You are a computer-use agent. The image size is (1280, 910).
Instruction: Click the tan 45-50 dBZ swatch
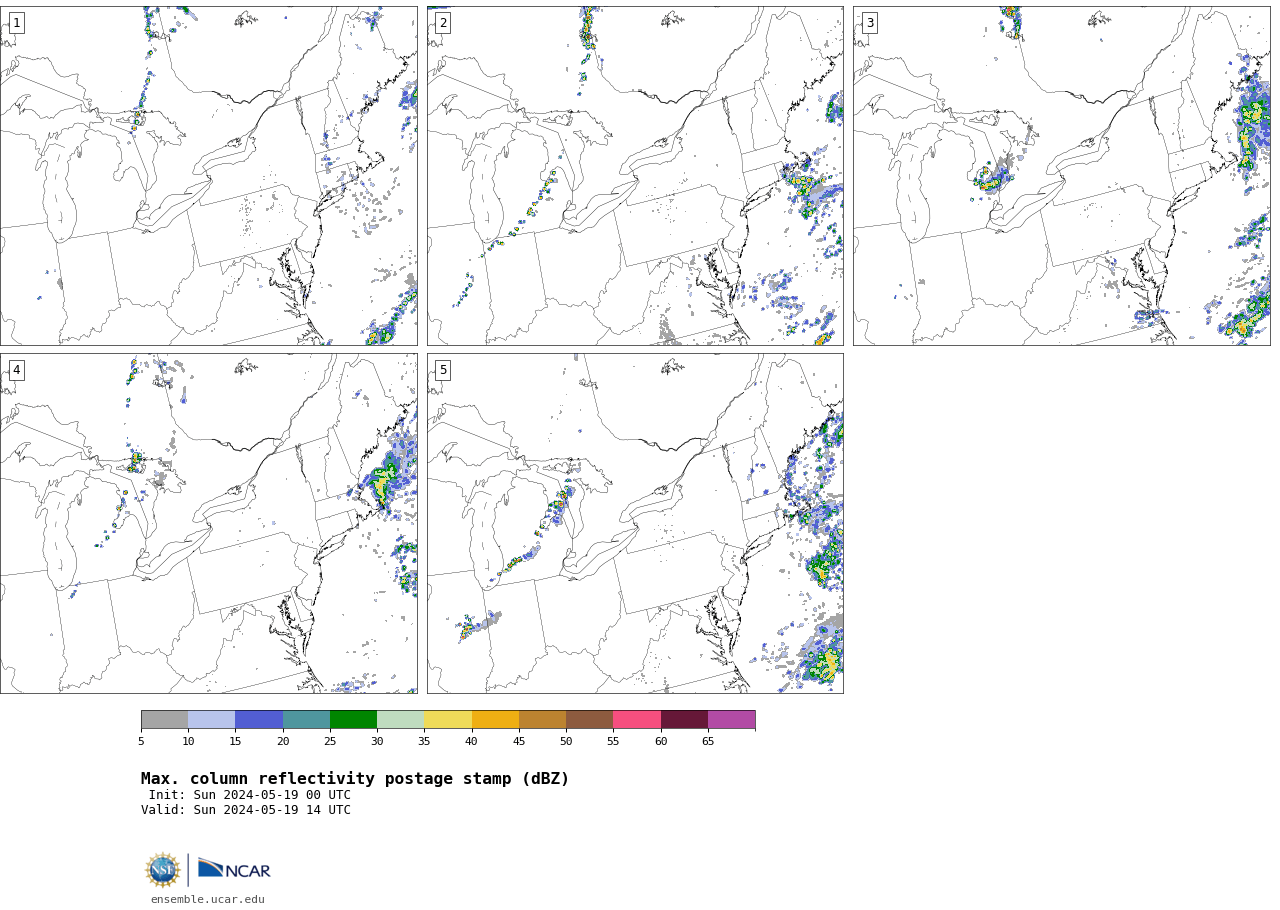point(542,720)
